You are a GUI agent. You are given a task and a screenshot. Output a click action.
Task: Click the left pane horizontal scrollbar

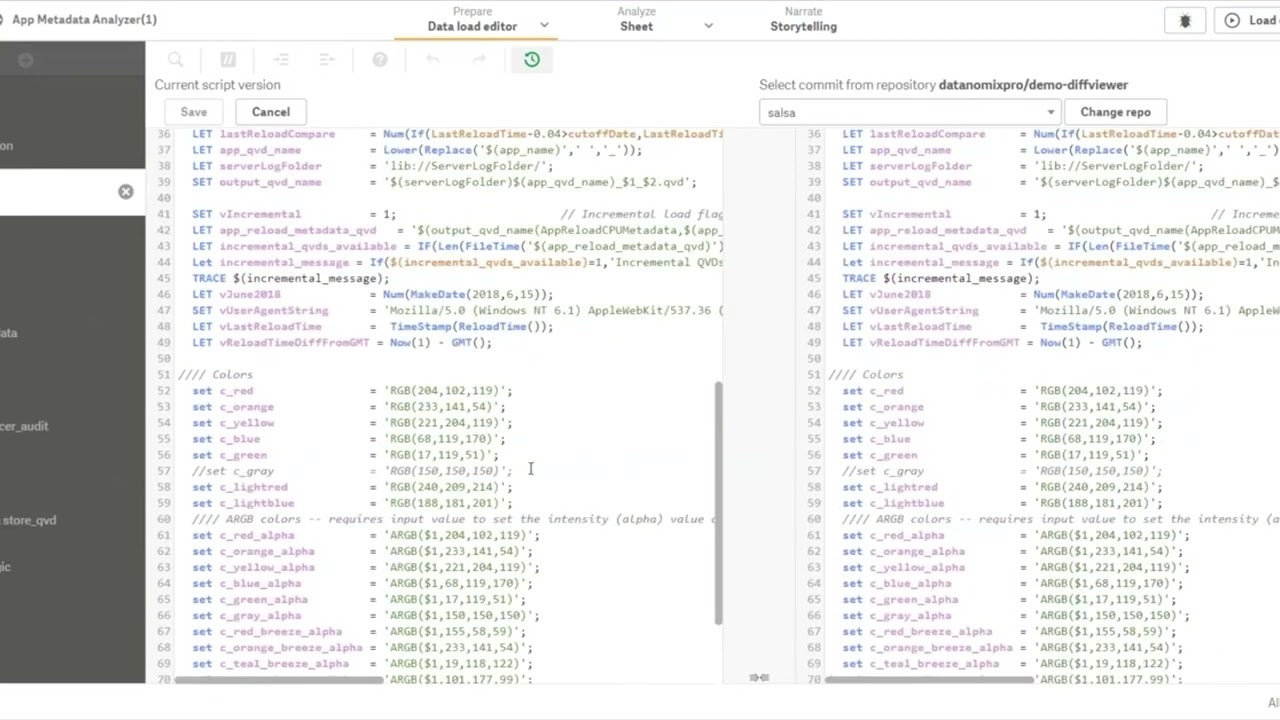click(x=280, y=679)
